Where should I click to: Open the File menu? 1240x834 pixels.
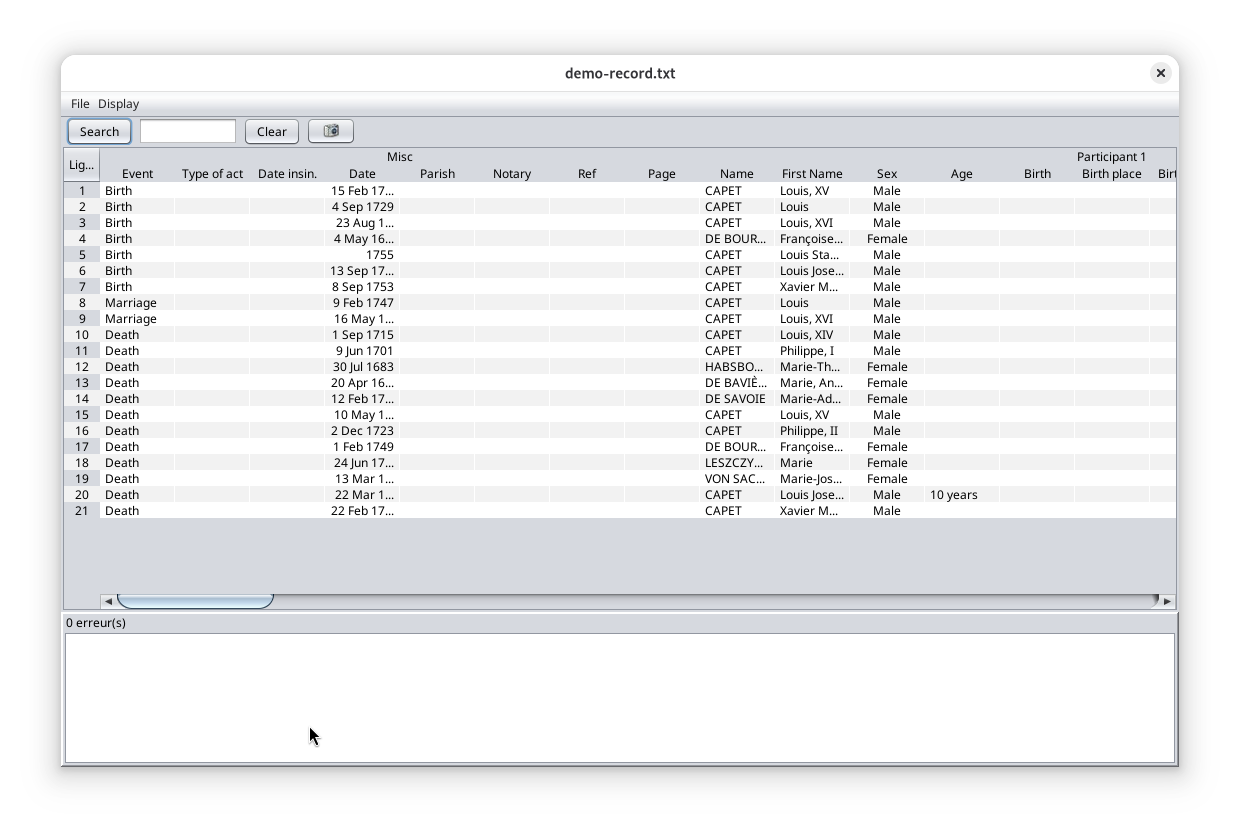click(x=80, y=104)
